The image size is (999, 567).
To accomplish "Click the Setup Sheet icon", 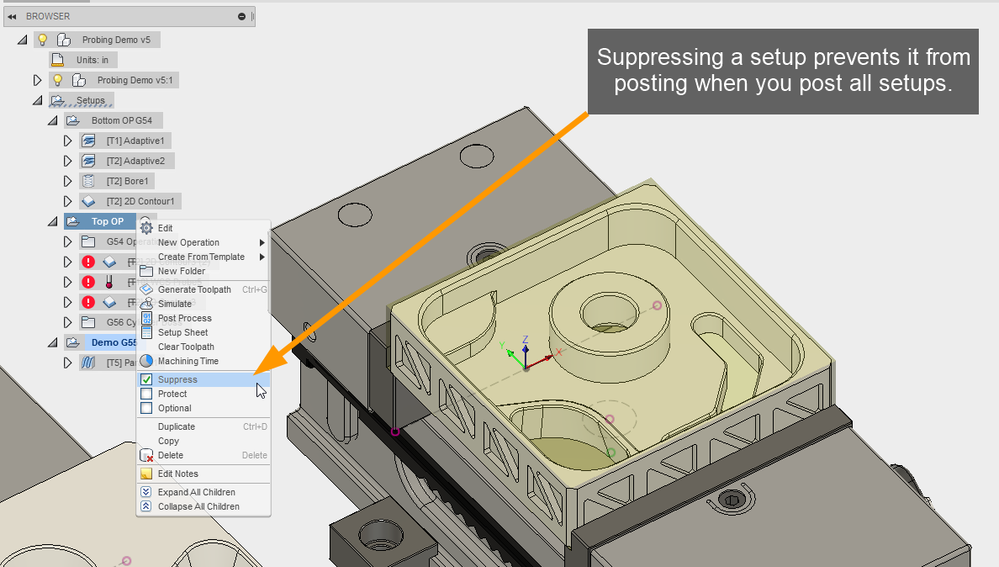I will [x=147, y=332].
